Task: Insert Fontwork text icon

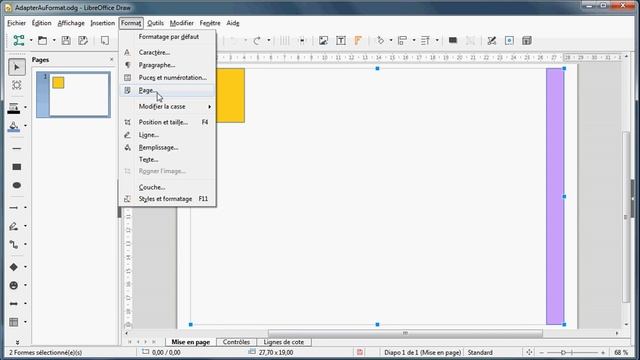Action: point(358,40)
